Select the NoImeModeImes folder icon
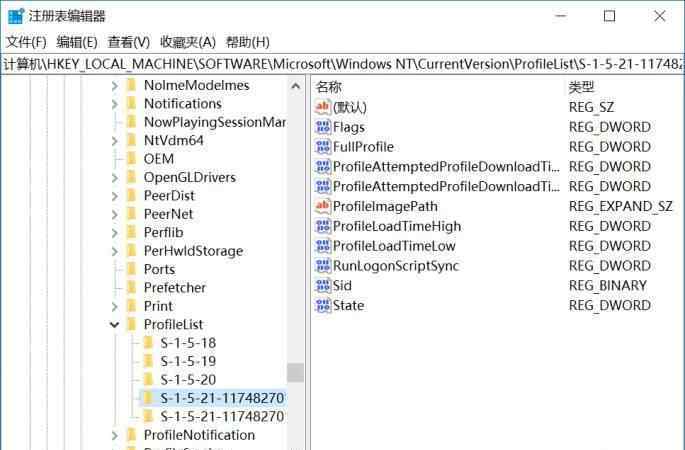The image size is (685, 450). (x=131, y=85)
